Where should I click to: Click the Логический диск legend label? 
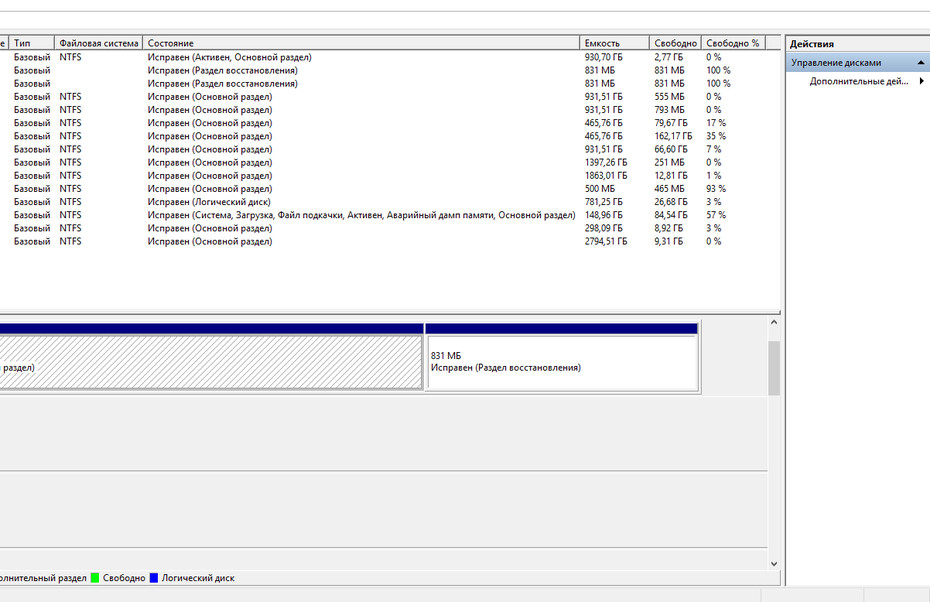(x=198, y=578)
